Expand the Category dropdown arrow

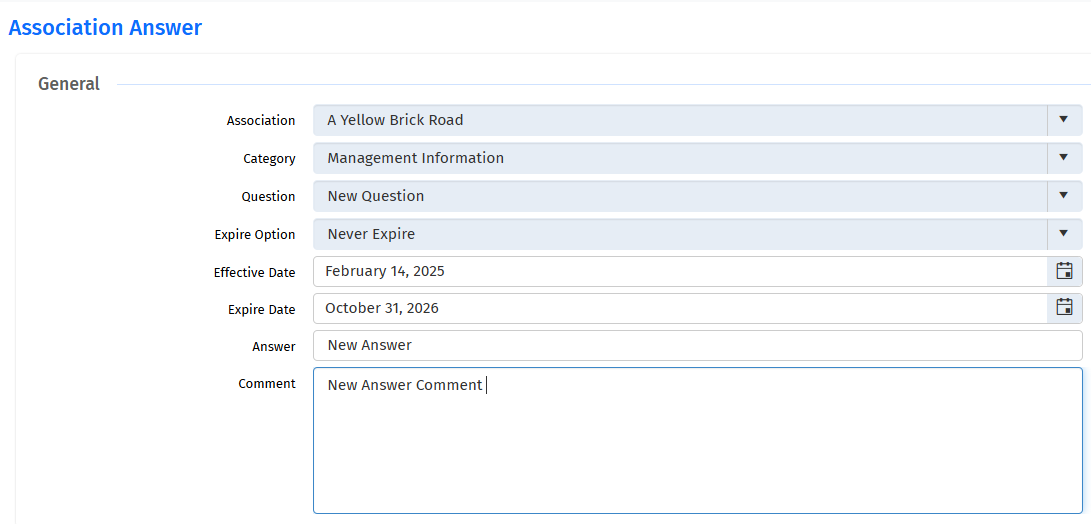click(1064, 158)
